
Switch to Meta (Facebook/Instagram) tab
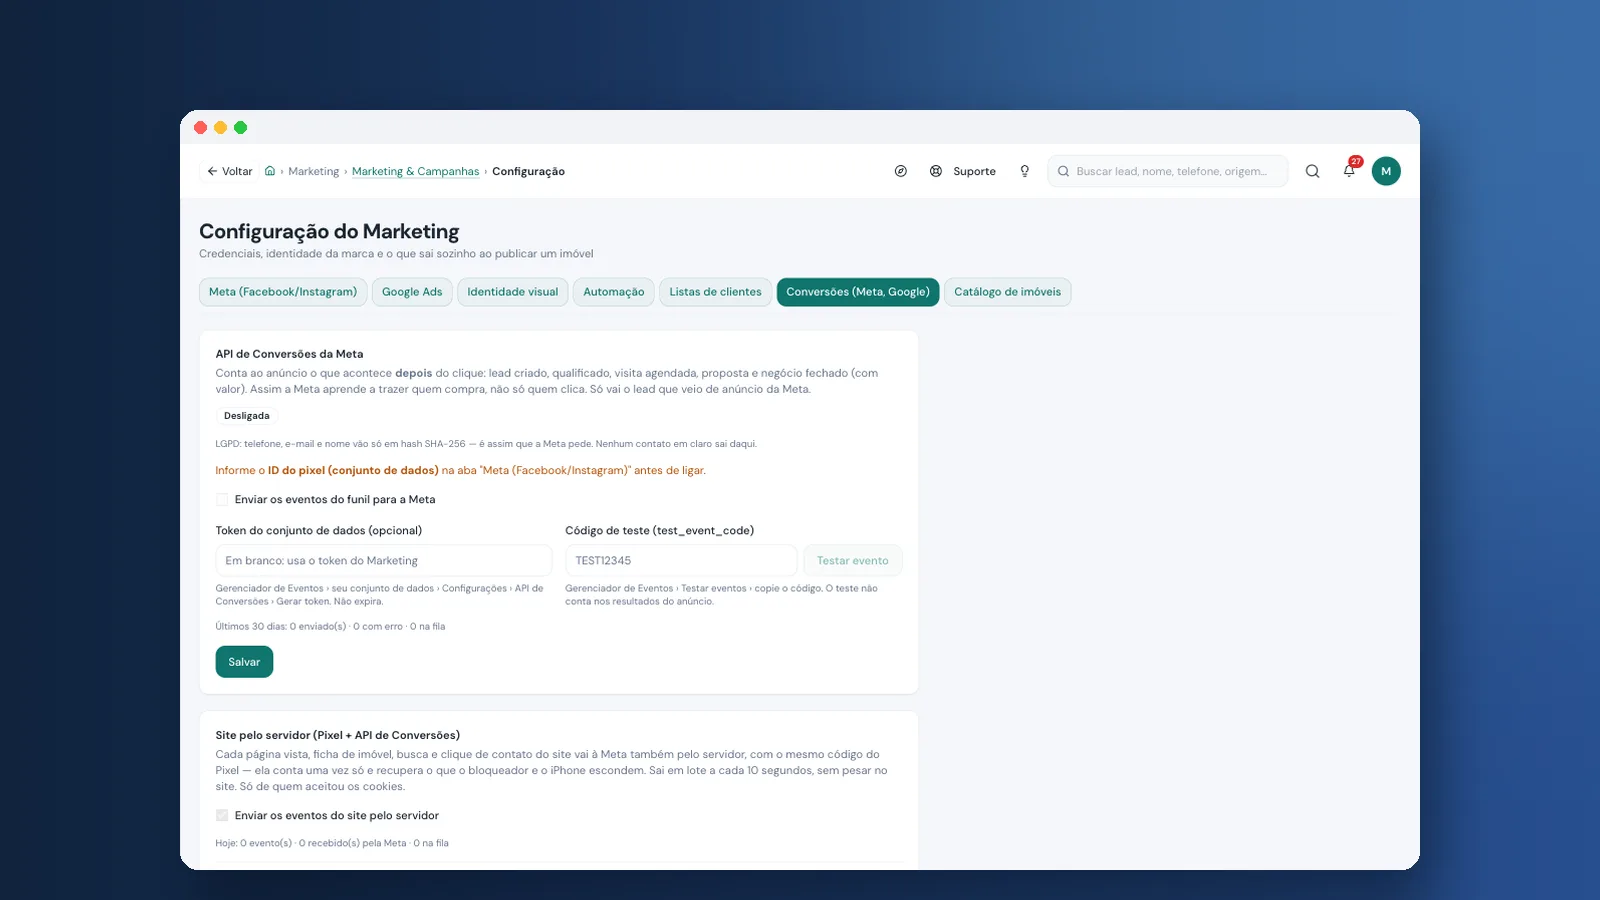[283, 292]
